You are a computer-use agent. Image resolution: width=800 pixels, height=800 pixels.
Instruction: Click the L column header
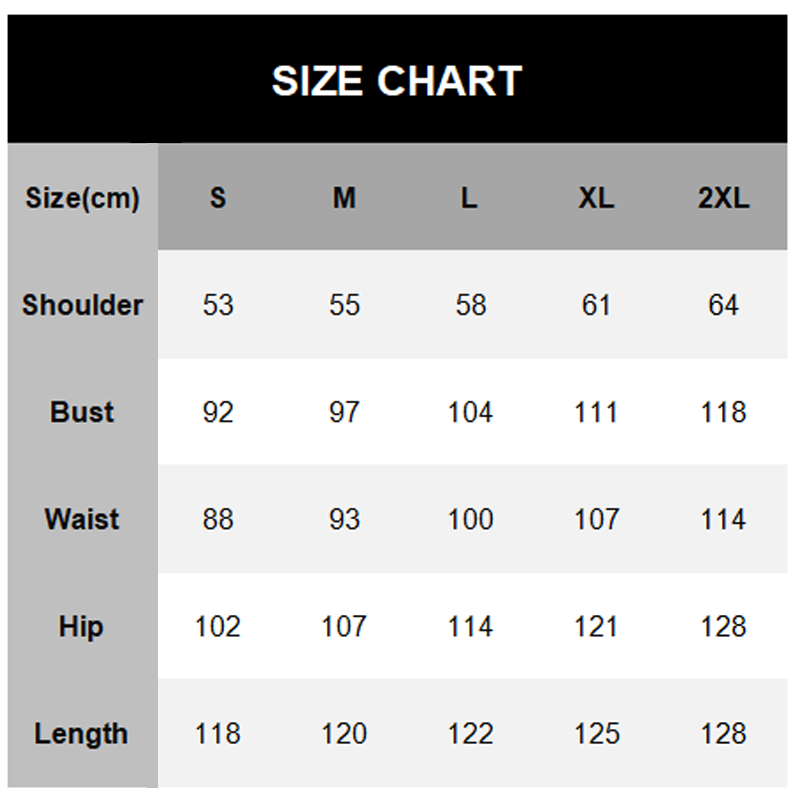click(469, 198)
